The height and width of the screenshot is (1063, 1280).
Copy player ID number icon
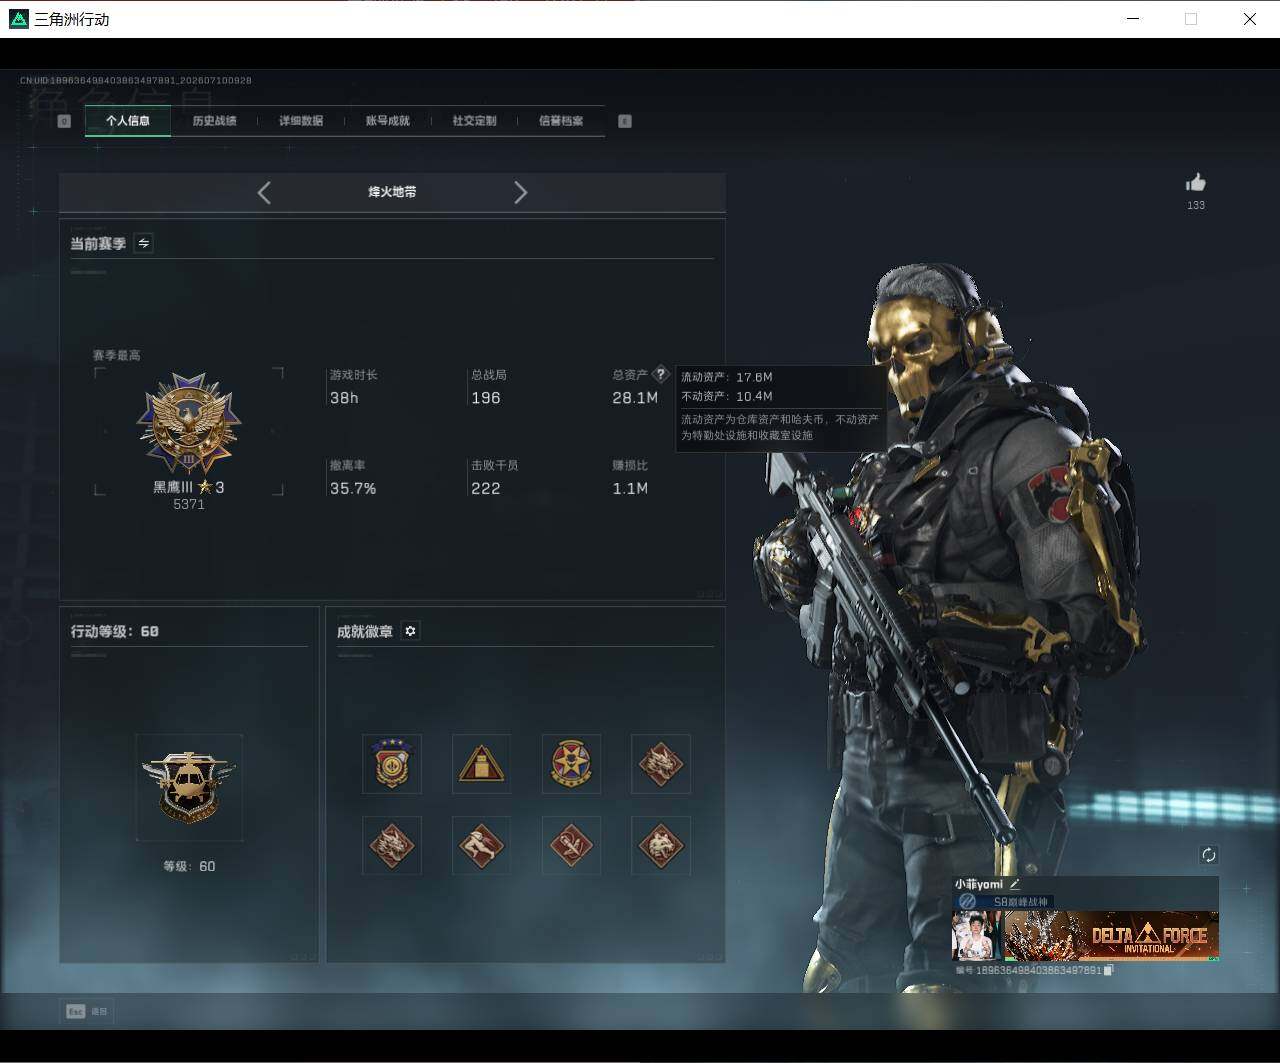tap(1108, 970)
